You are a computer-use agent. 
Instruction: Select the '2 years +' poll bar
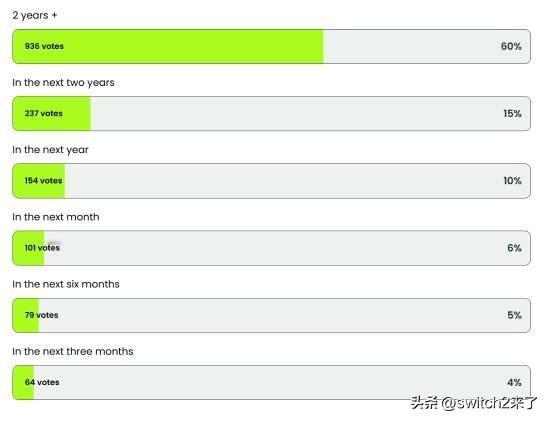pyautogui.click(x=271, y=46)
